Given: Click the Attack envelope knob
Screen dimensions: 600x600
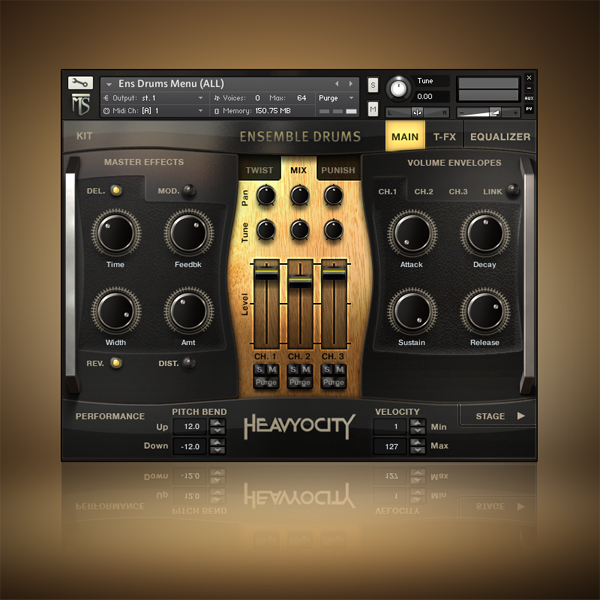Looking at the screenshot, I should coord(410,235).
